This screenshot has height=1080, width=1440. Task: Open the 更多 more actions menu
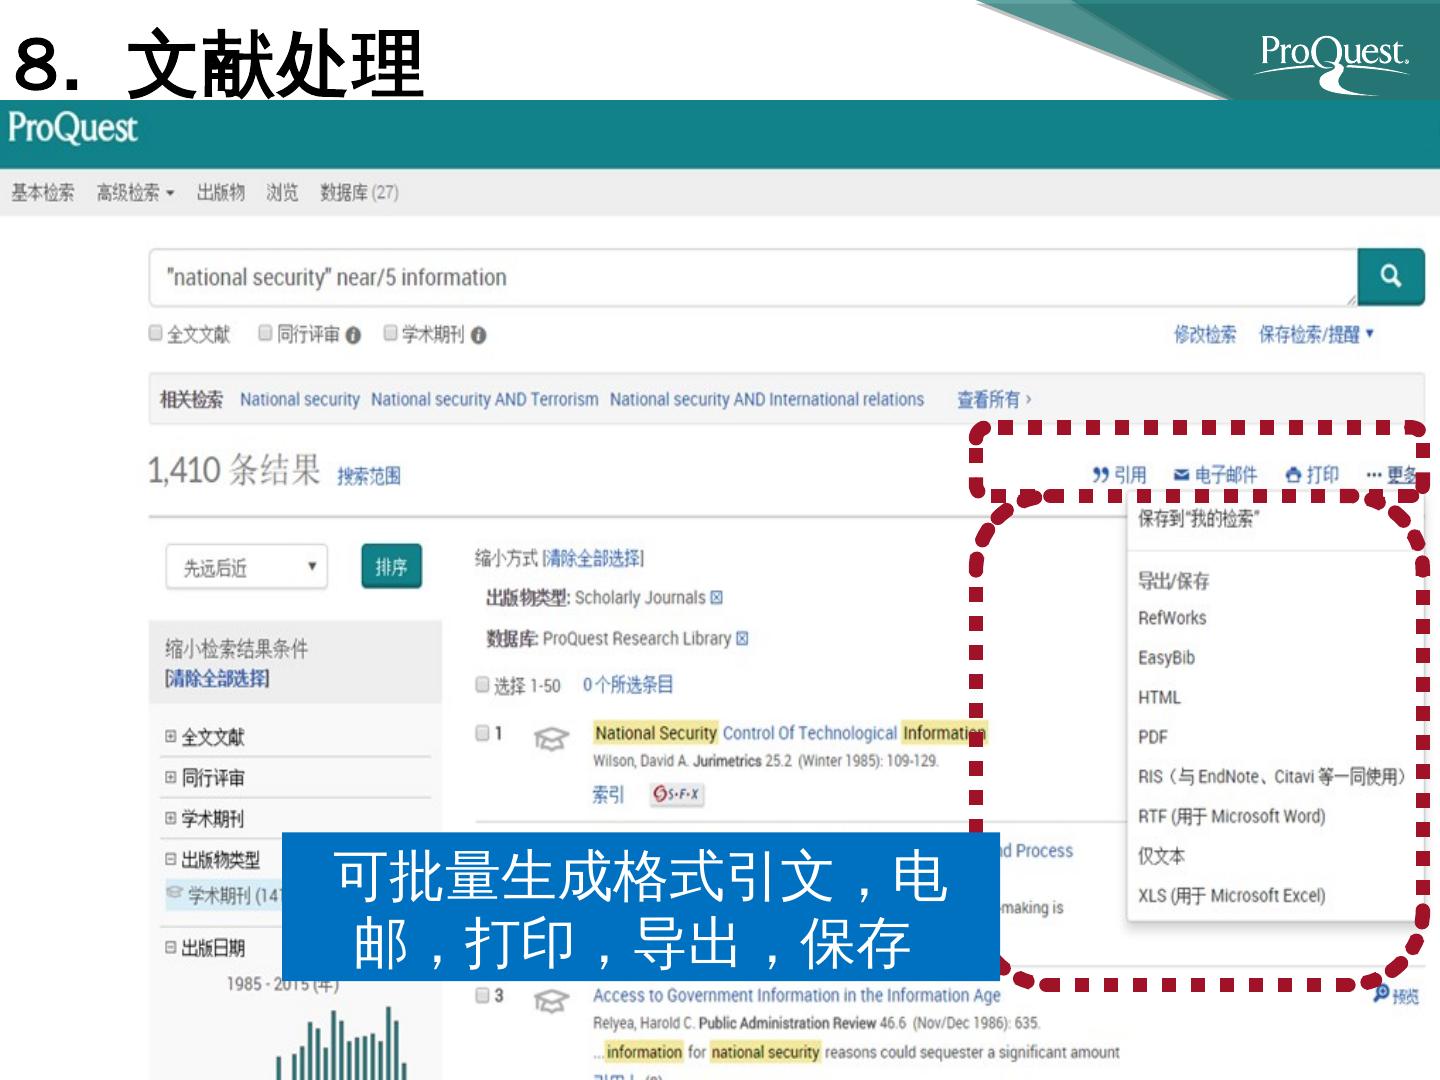pyautogui.click(x=1391, y=475)
